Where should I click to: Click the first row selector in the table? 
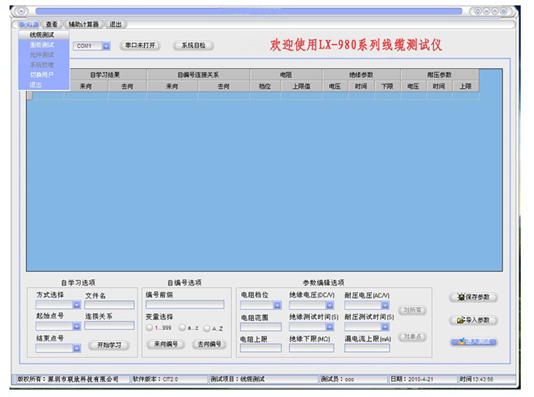(30, 96)
